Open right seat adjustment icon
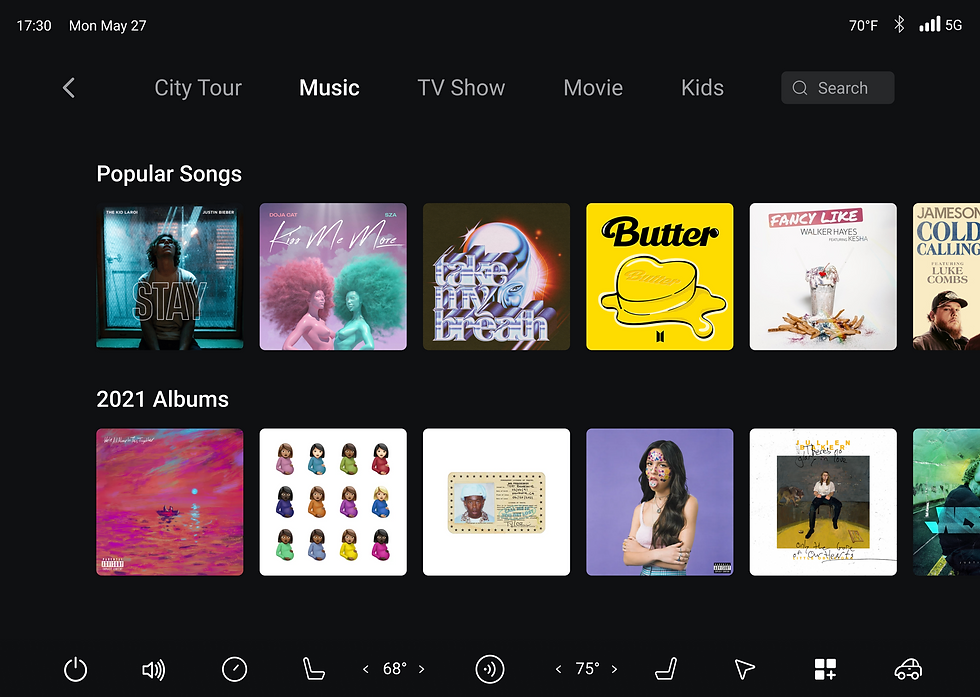Viewport: 980px width, 697px height. coord(666,669)
